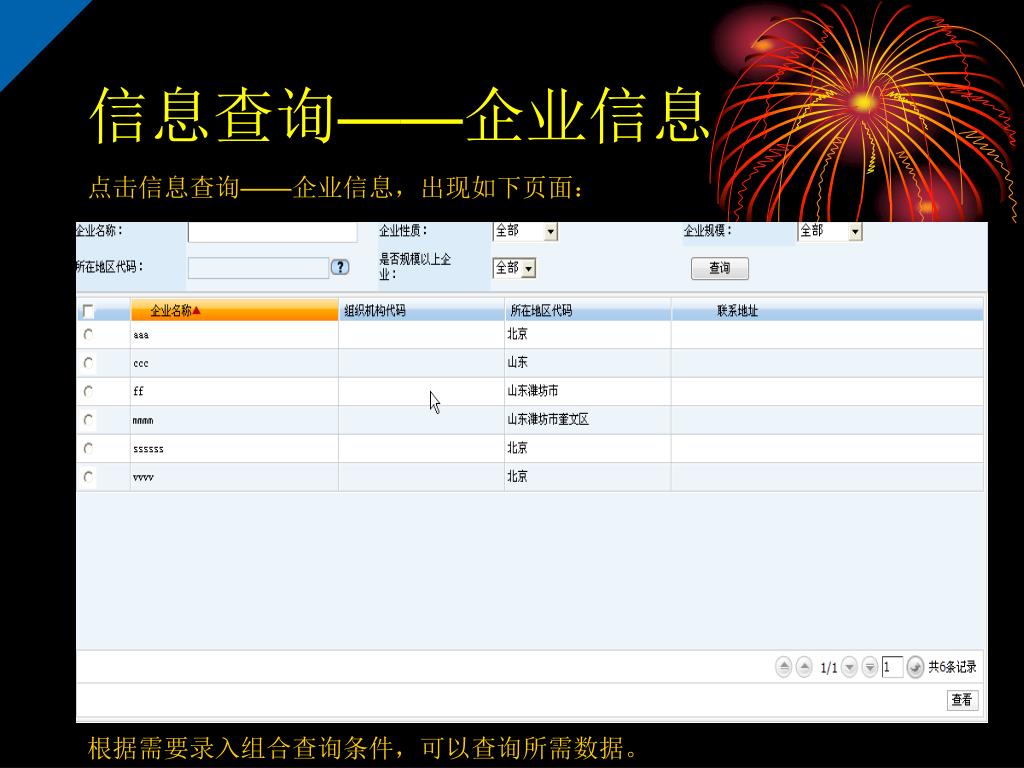This screenshot has width=1024, height=768.
Task: Open the 企业性质 dropdown
Action: pyautogui.click(x=525, y=231)
